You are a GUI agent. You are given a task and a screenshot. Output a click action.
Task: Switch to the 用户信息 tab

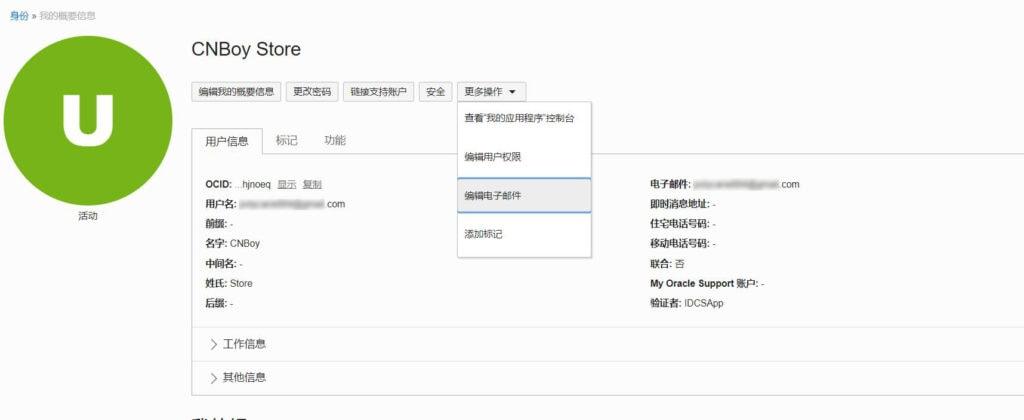(x=227, y=141)
